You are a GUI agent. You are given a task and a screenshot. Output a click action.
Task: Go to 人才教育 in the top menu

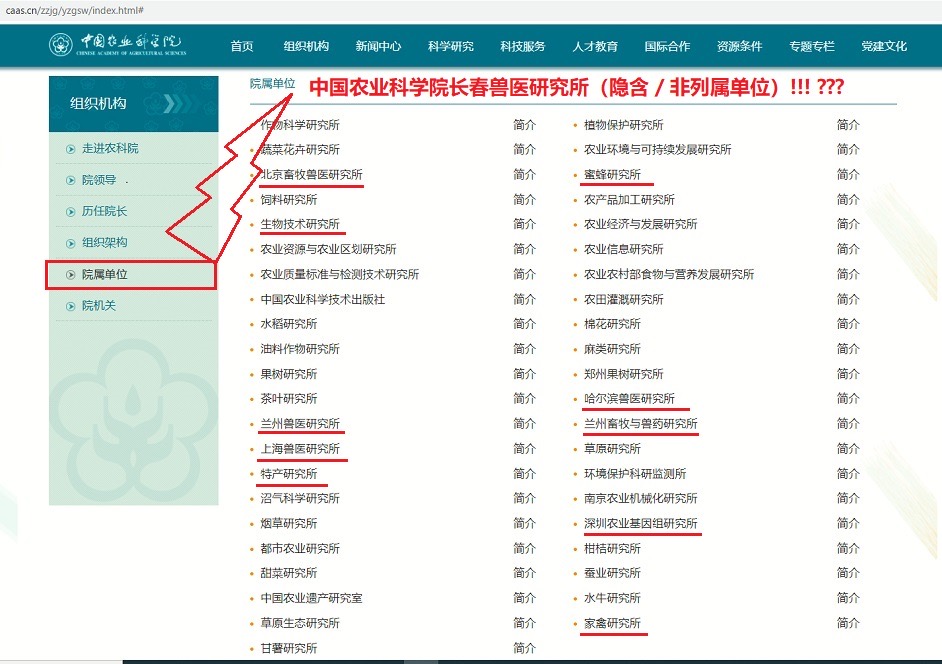595,46
